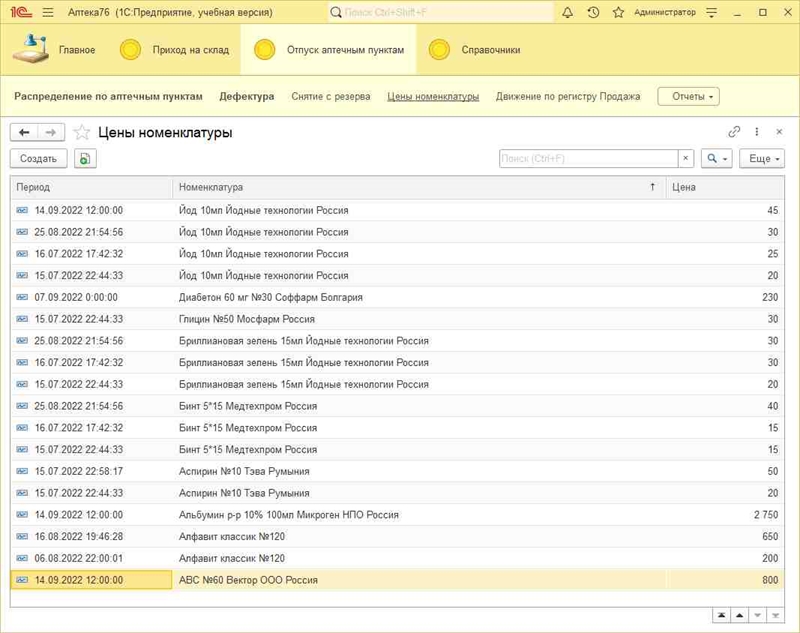Select АВС №60 Вектор ООО Россия
Image resolution: width=800 pixels, height=633 pixels.
click(x=397, y=580)
